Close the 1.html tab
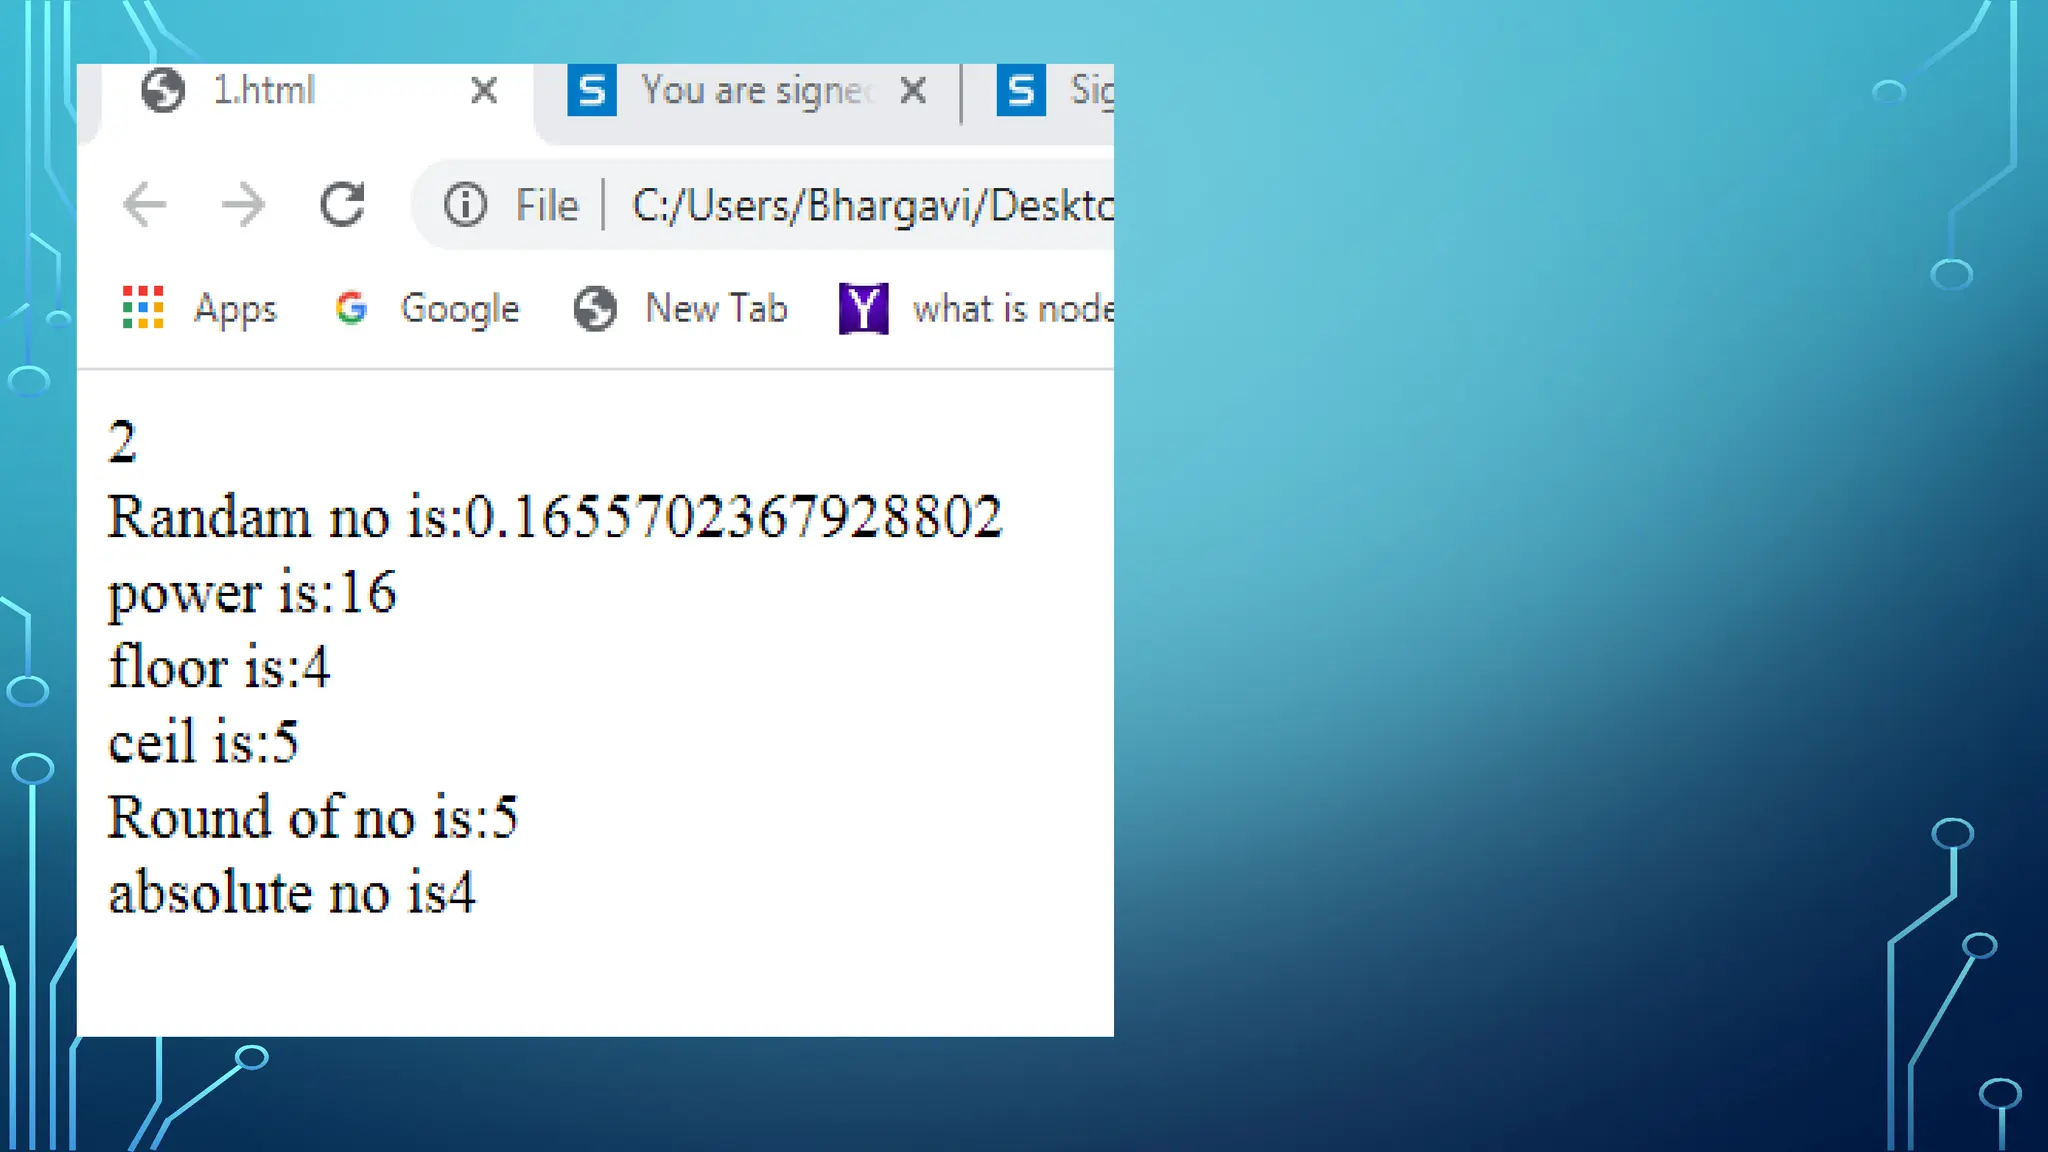 click(484, 91)
